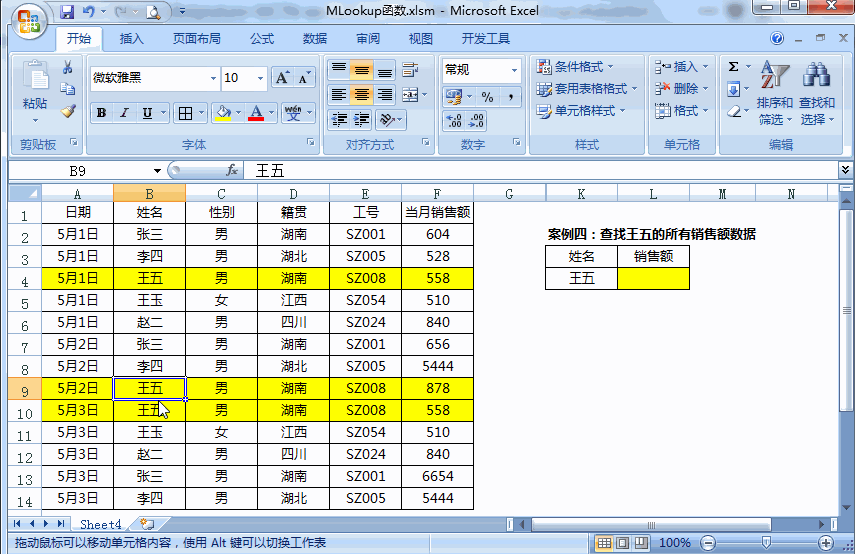The width and height of the screenshot is (855, 554).
Task: Undo the last action
Action: pos(89,11)
